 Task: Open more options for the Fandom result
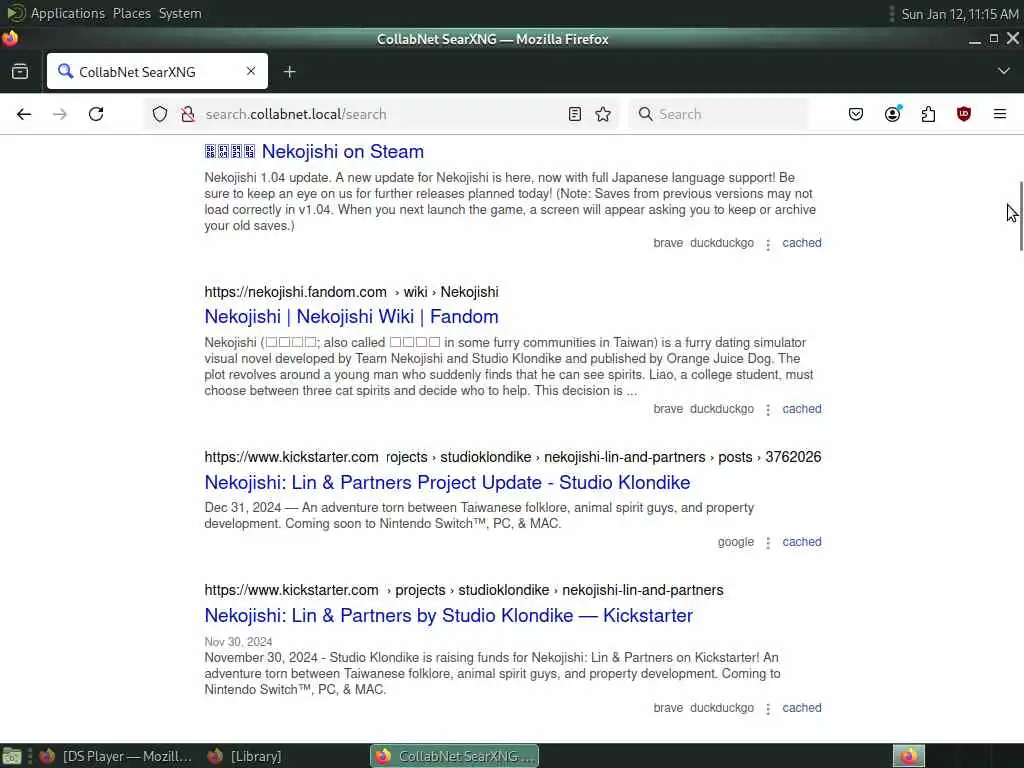[768, 410]
